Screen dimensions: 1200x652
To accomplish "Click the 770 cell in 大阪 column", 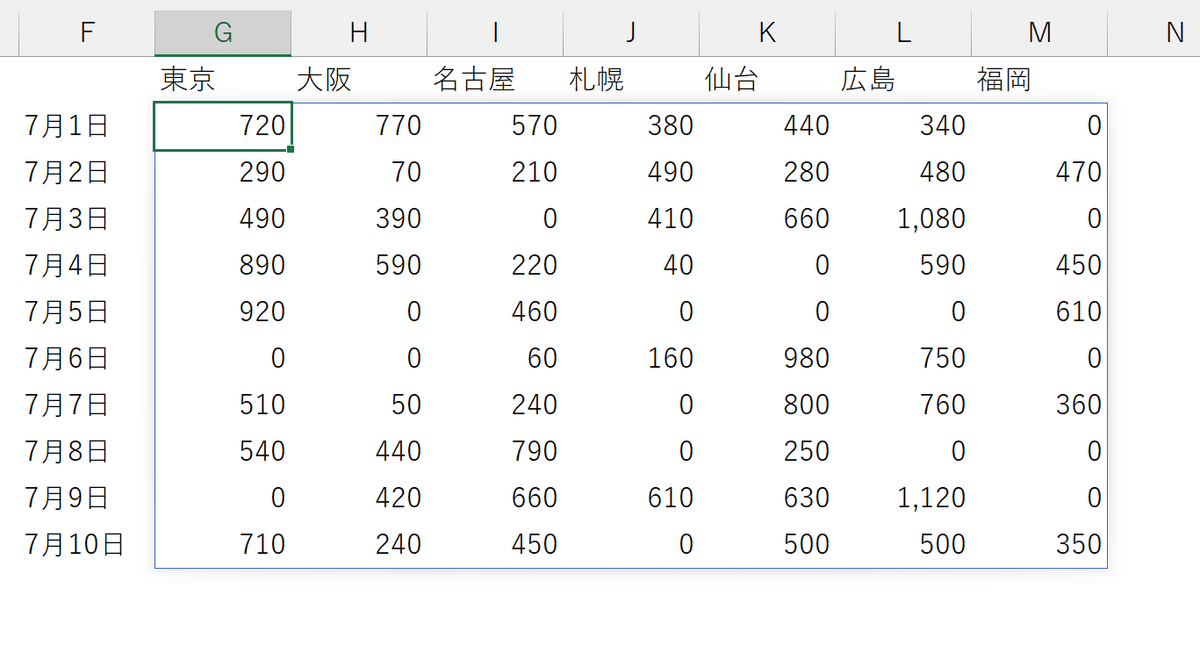I will [359, 126].
